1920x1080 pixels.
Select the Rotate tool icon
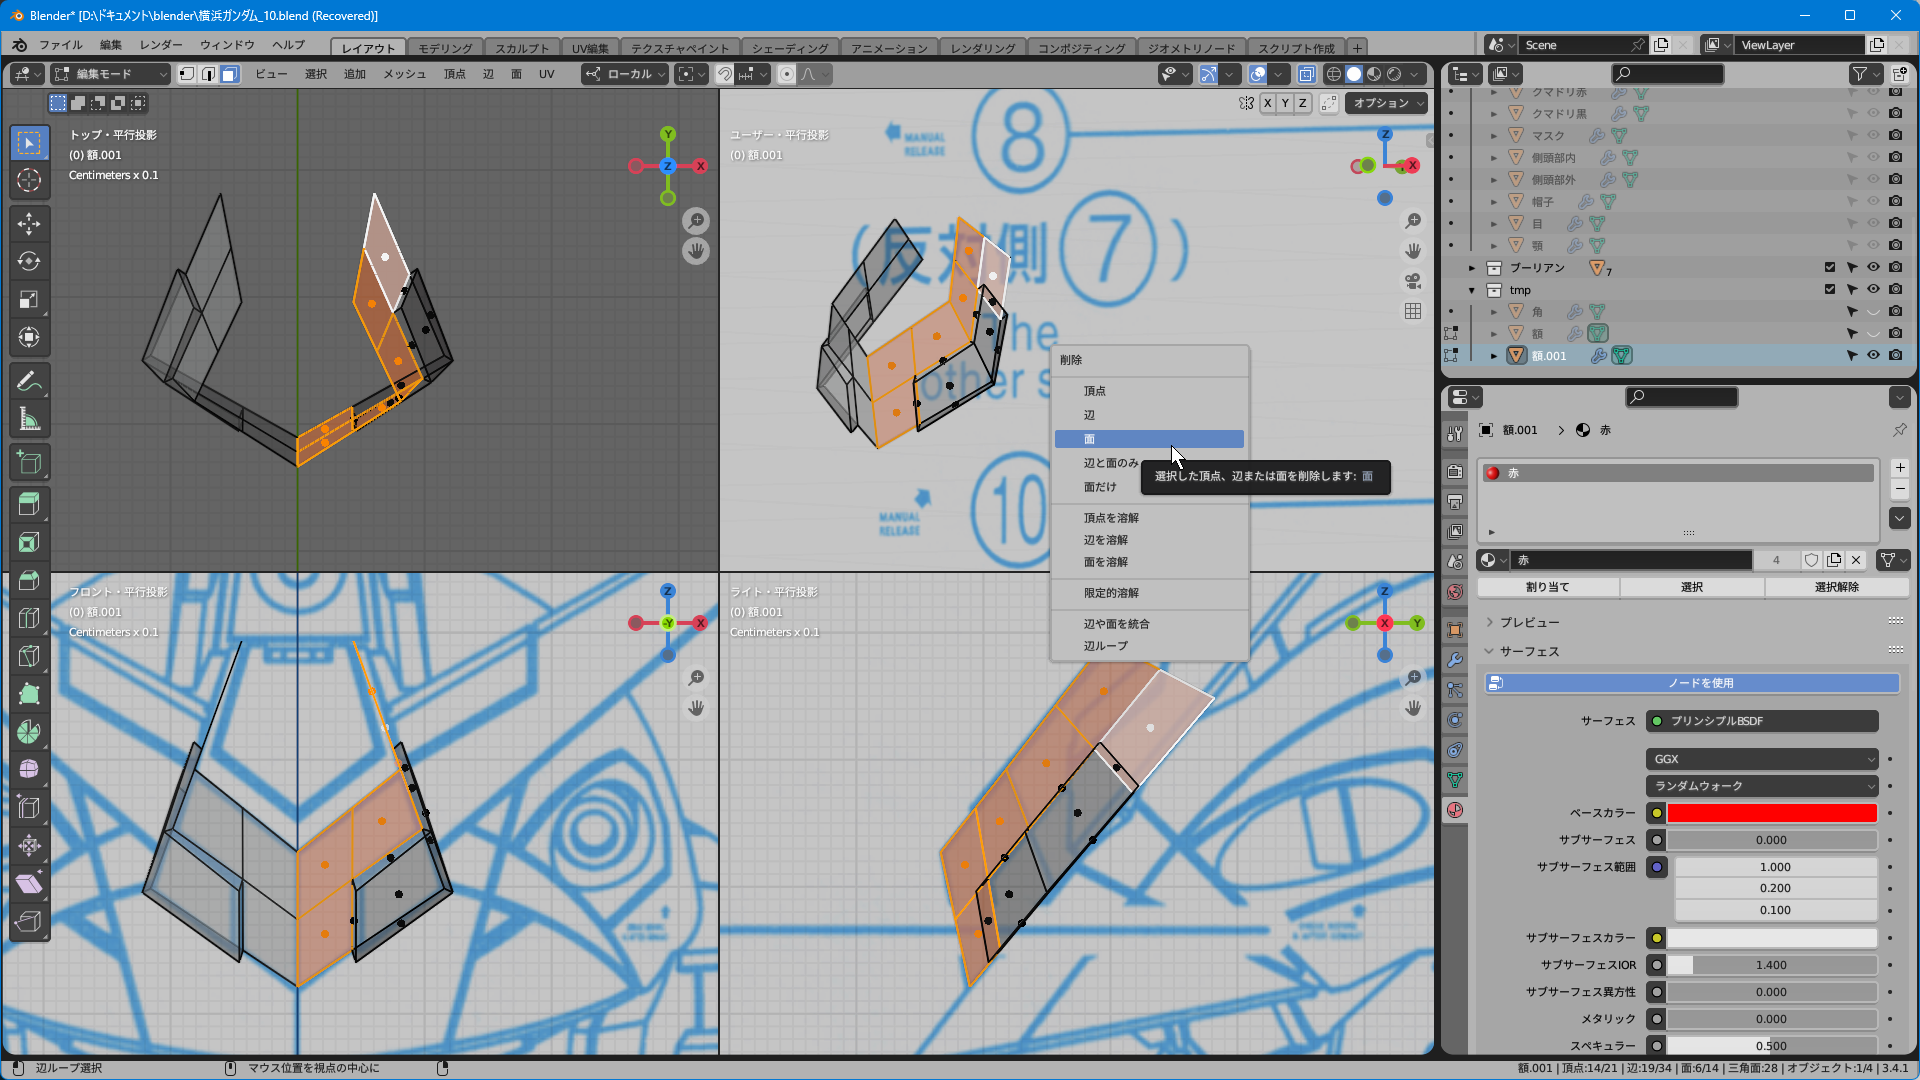click(x=29, y=262)
